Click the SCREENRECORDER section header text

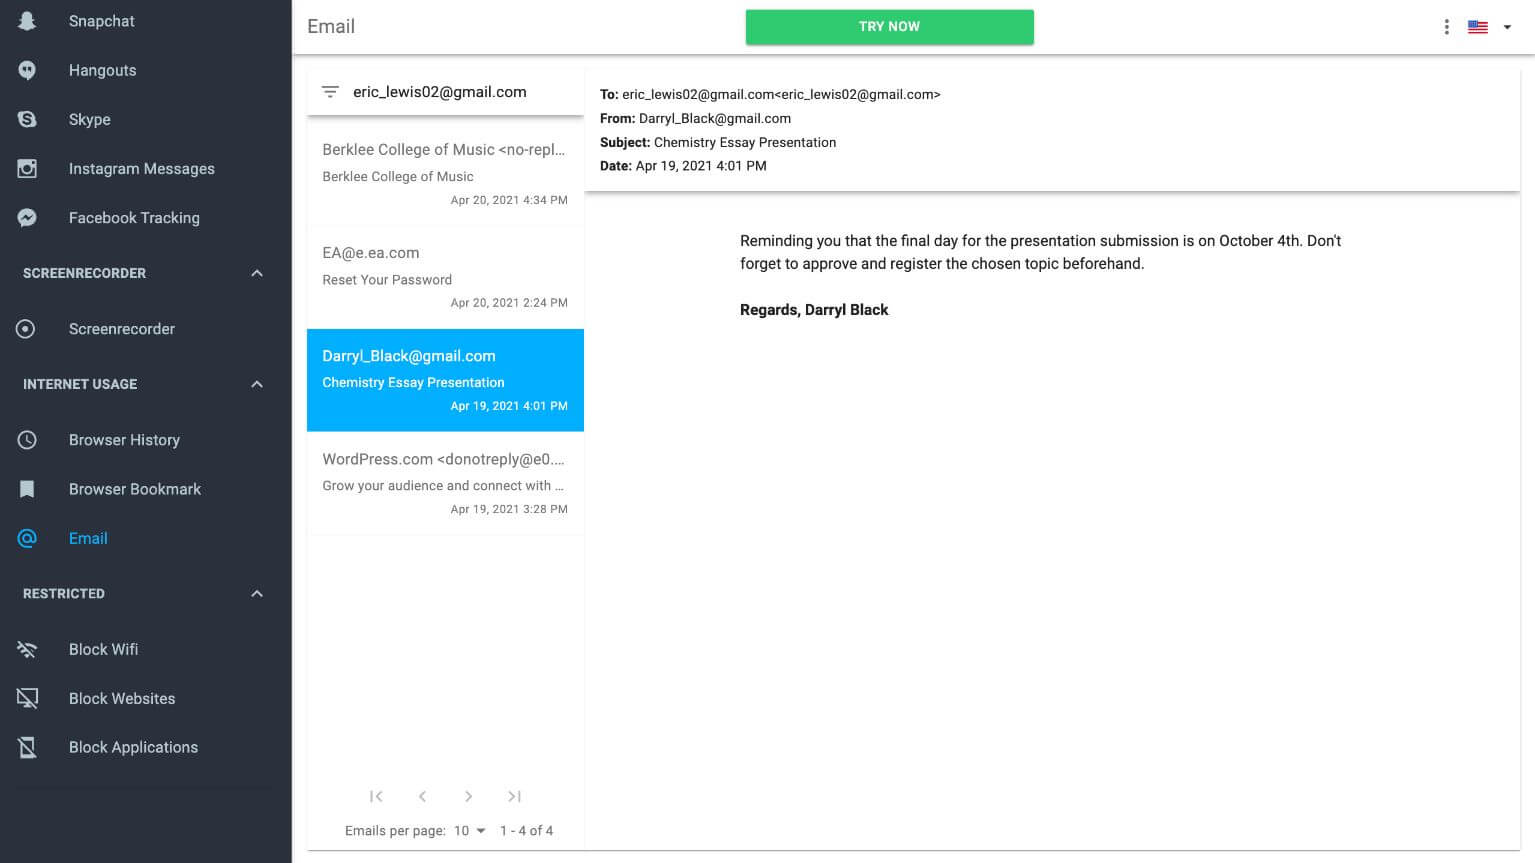[84, 273]
